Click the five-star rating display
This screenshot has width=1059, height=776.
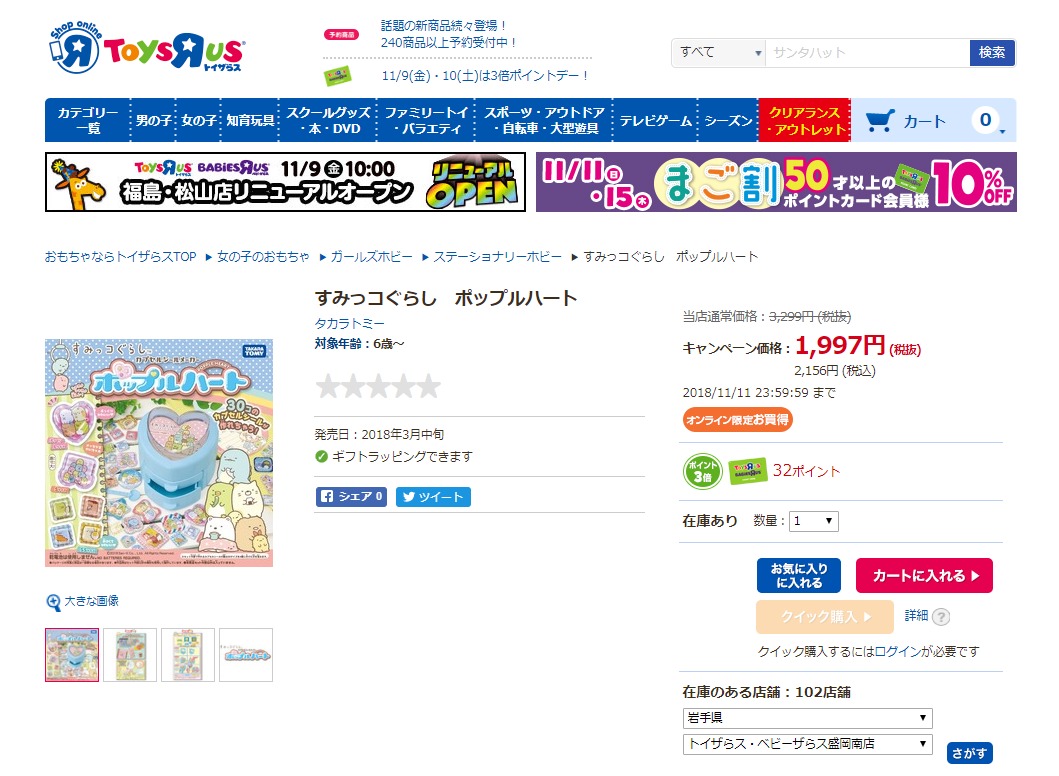tap(378, 386)
